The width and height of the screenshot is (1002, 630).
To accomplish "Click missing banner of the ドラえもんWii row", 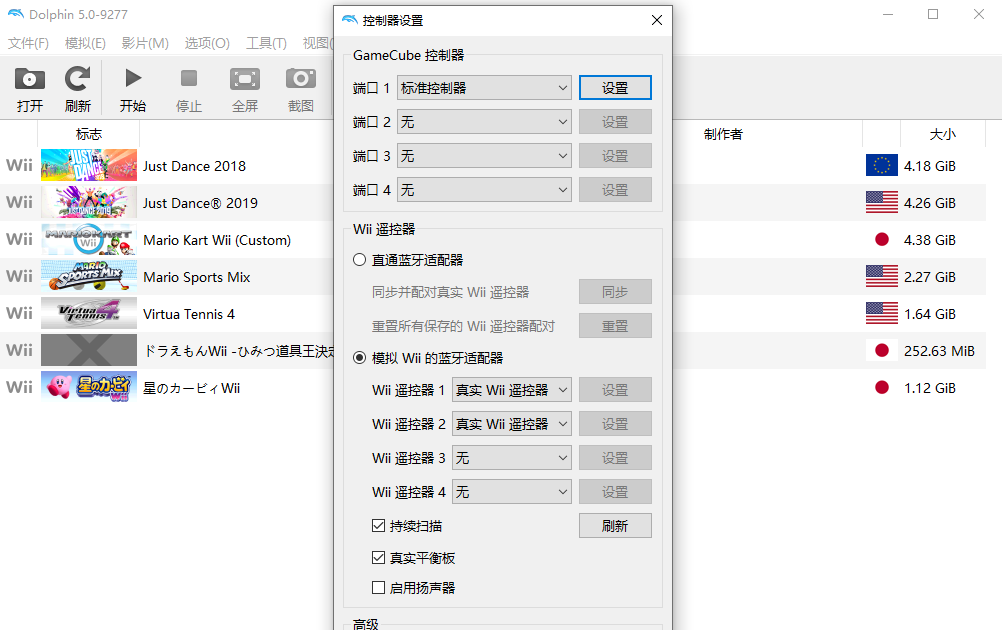I will pos(89,351).
